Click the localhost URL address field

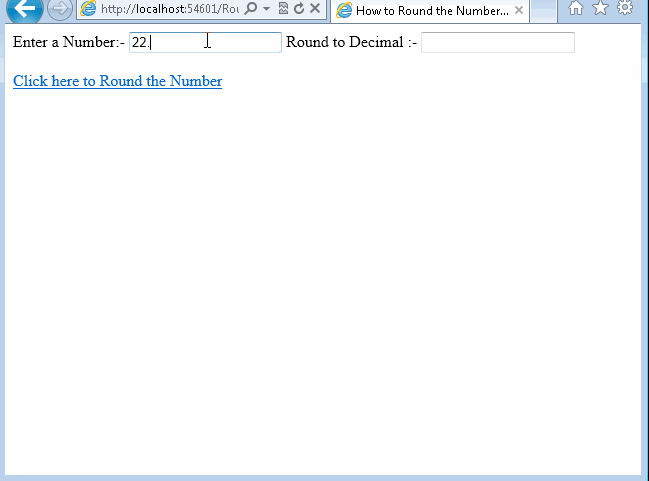coord(170,9)
